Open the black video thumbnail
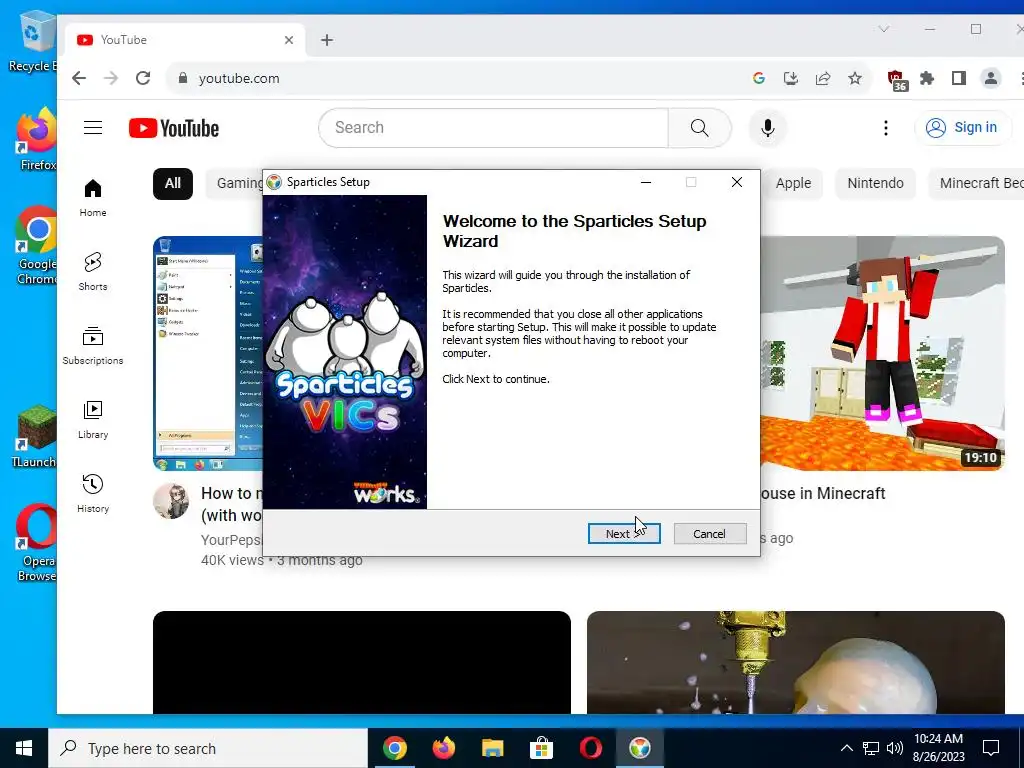Screen dimensions: 1024x768 [x=362, y=662]
